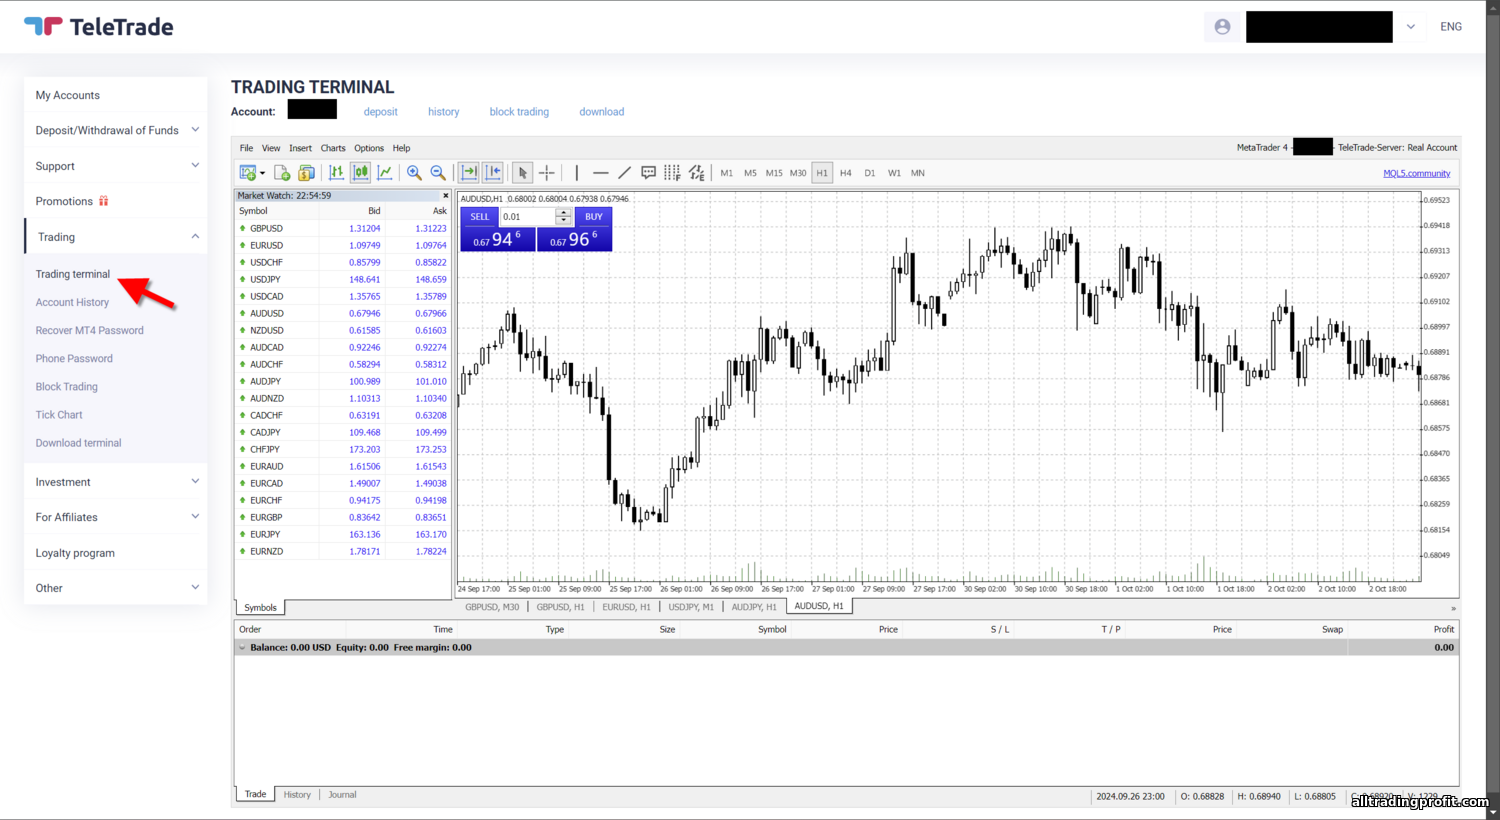
Task: Toggle chart auto scroll button
Action: [x=469, y=173]
